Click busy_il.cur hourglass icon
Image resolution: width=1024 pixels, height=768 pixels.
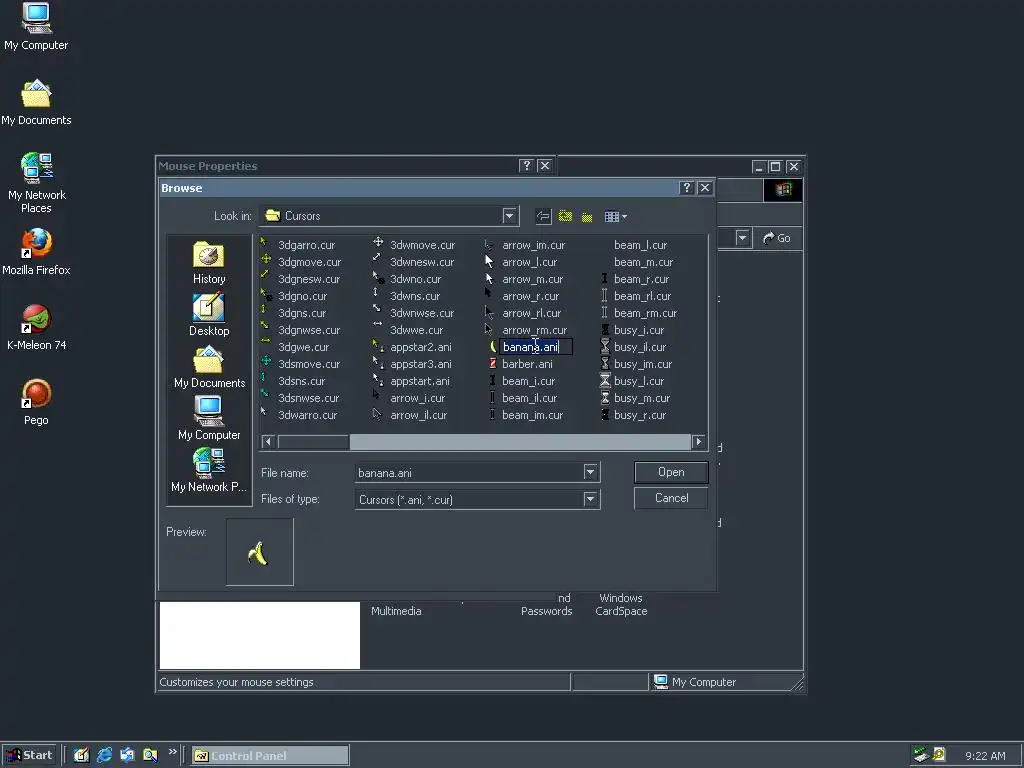(605, 347)
